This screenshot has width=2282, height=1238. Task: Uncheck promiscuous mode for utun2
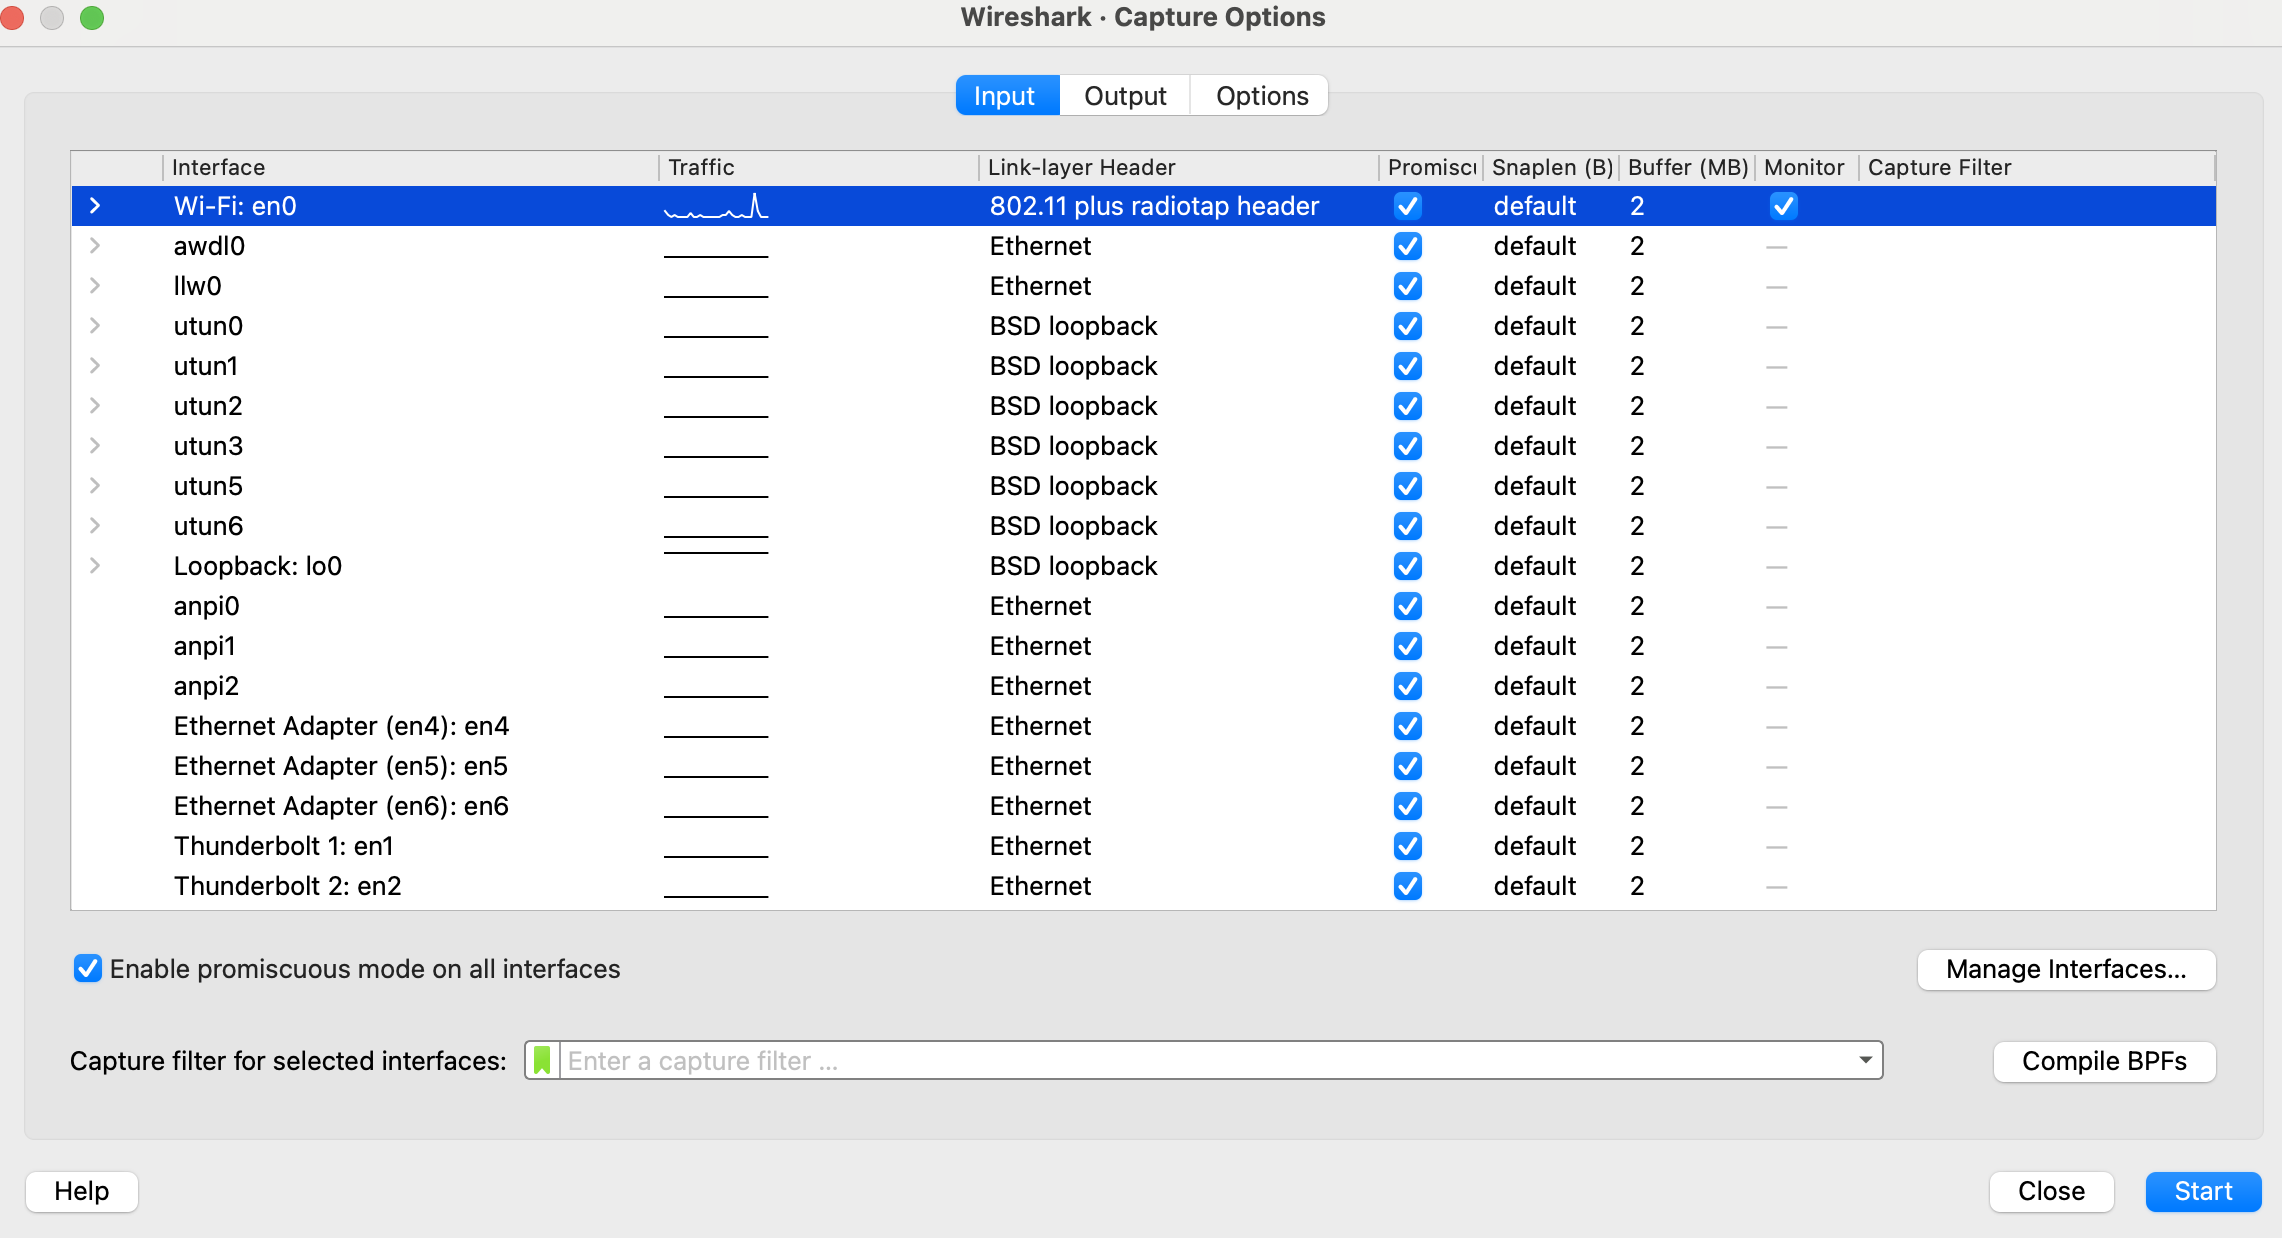coord(1407,406)
